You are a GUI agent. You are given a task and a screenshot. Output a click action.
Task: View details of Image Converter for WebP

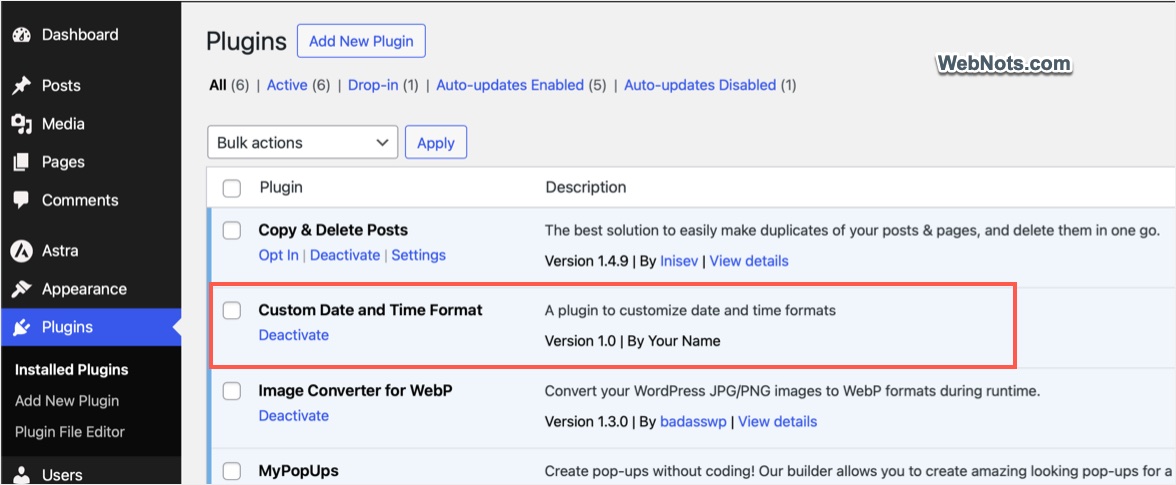pos(777,421)
